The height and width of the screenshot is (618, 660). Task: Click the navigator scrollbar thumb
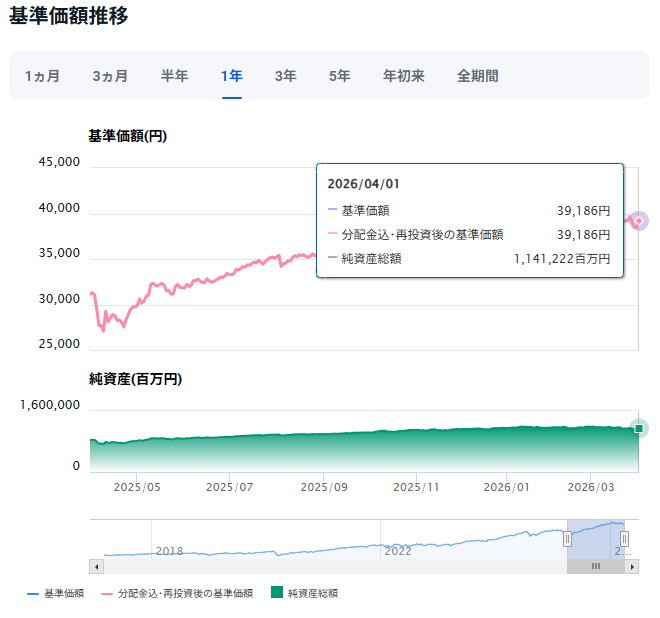tap(595, 566)
